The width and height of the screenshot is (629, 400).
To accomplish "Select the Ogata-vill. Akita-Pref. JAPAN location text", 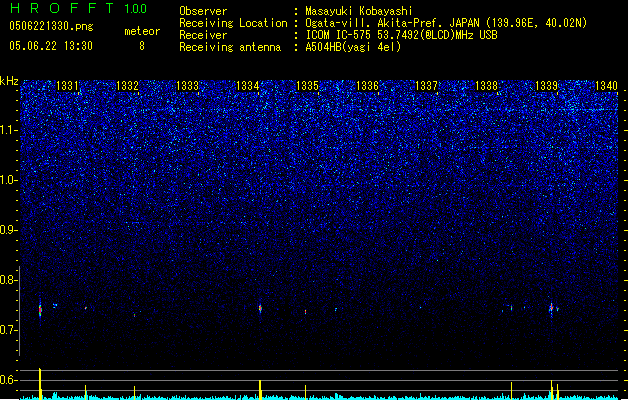I will point(446,23).
